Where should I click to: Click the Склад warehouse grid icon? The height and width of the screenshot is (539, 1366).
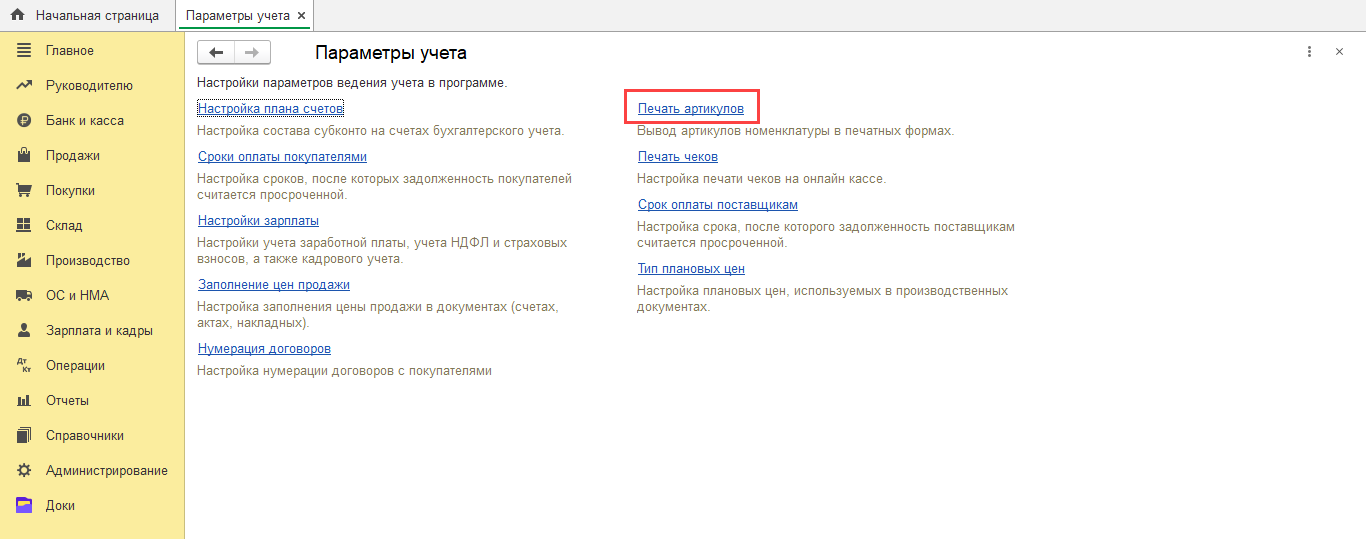(x=24, y=225)
